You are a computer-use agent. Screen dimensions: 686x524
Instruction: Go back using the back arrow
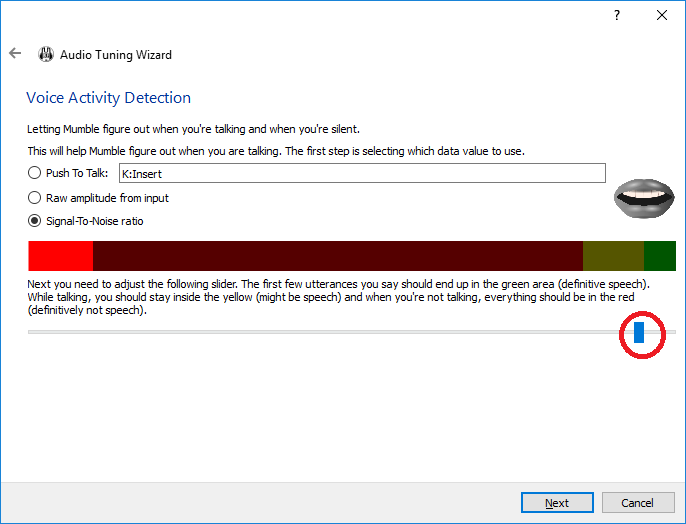[x=15, y=53]
